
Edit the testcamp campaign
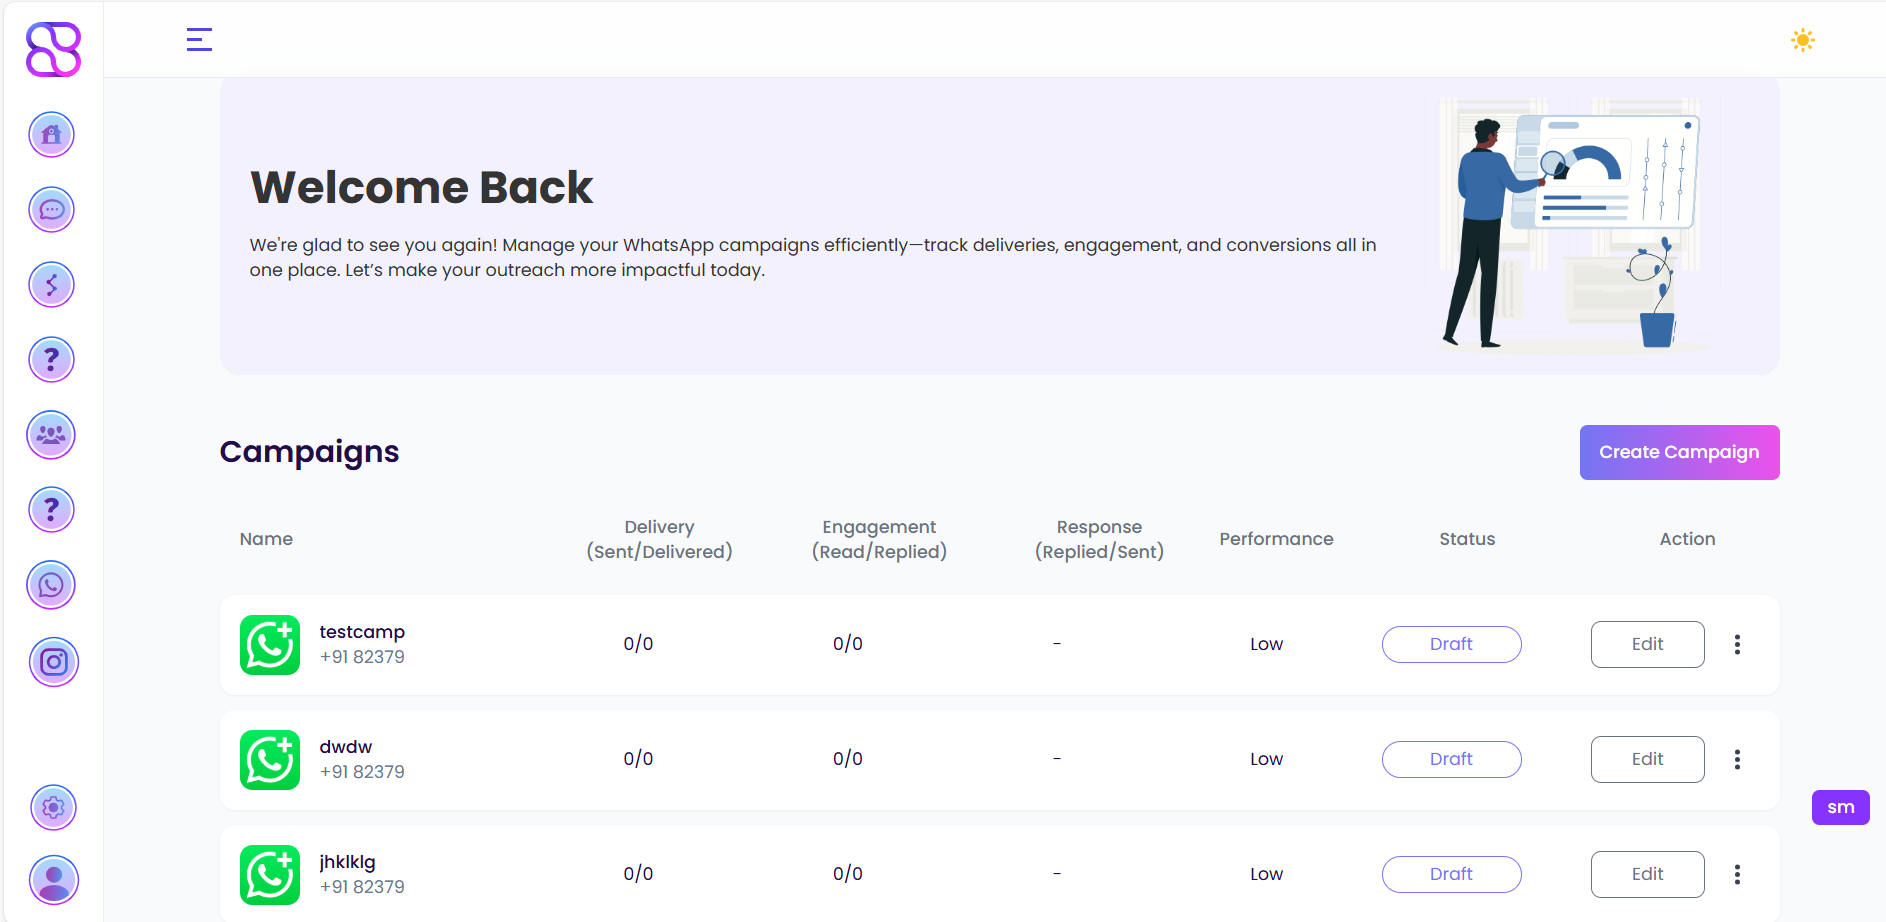1647,645
